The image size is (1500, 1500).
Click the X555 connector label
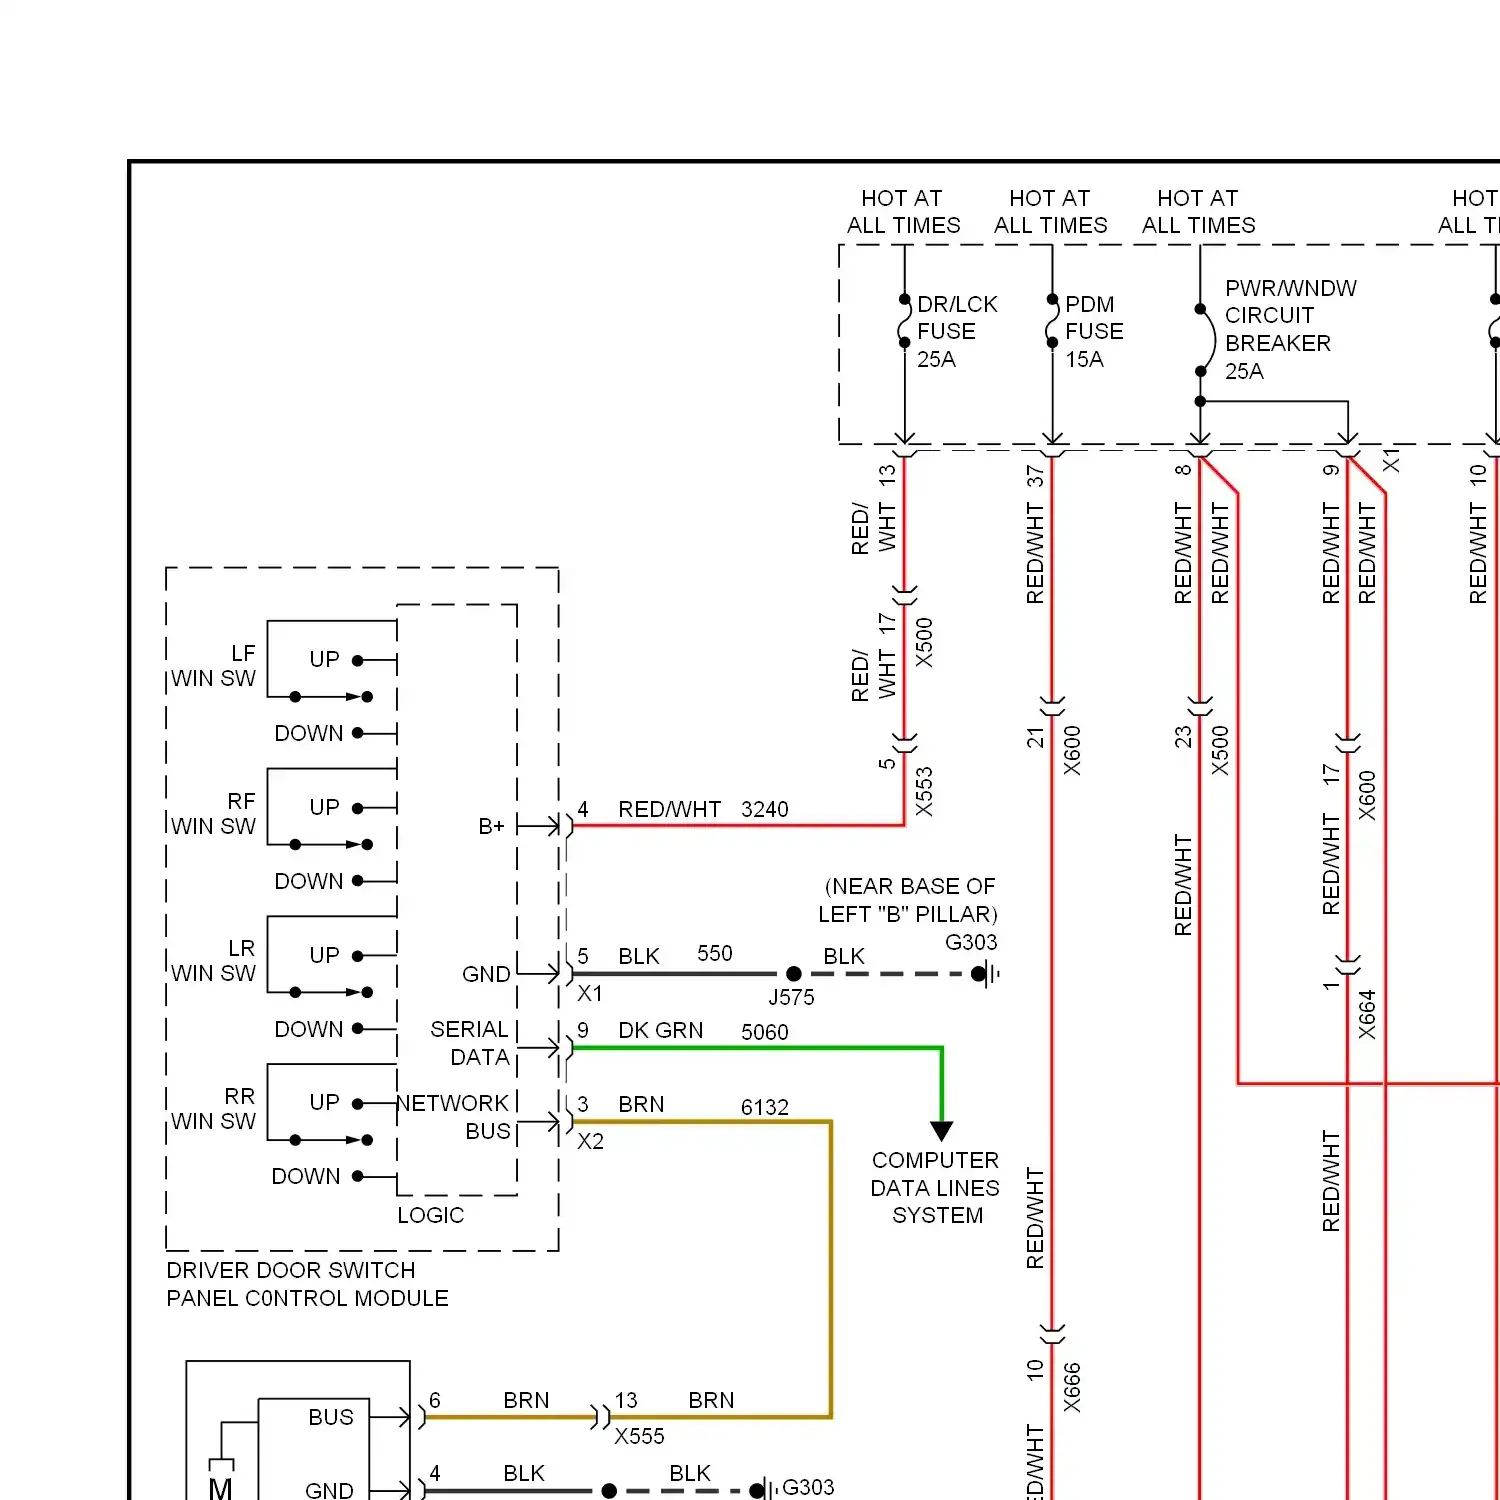click(640, 1436)
